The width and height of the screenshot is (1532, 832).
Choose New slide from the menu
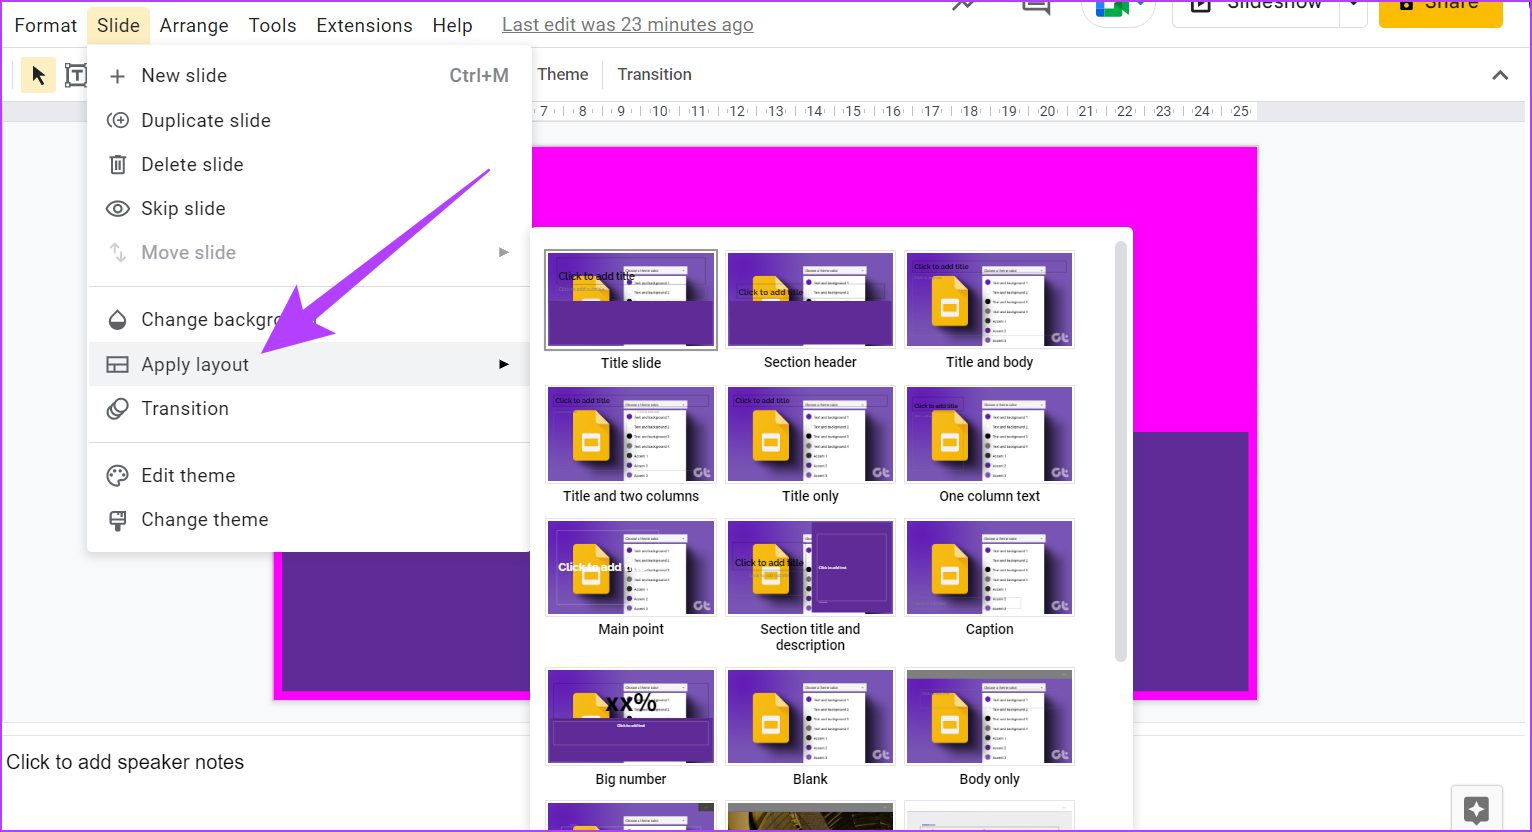pos(309,76)
